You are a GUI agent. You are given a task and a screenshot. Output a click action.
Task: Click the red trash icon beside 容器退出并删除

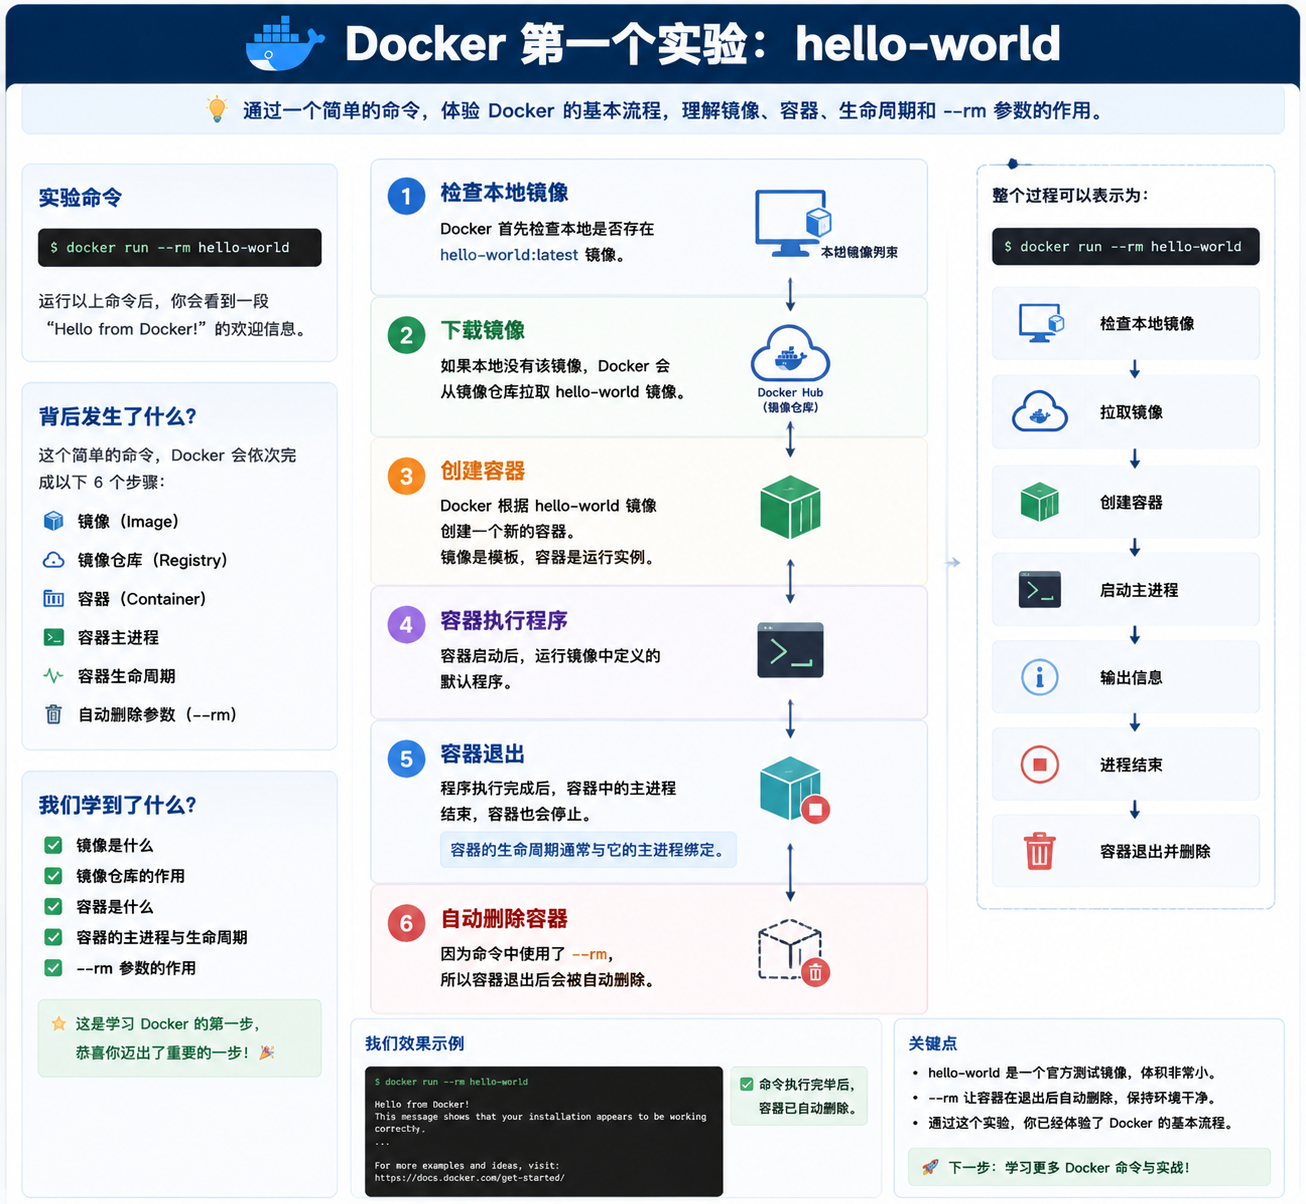pos(1040,851)
